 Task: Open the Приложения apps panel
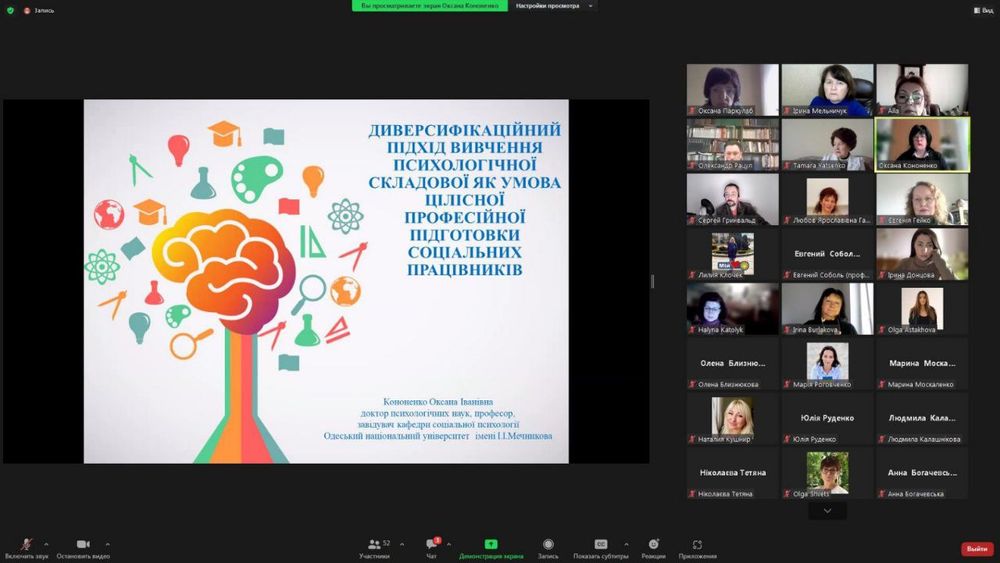(x=697, y=545)
